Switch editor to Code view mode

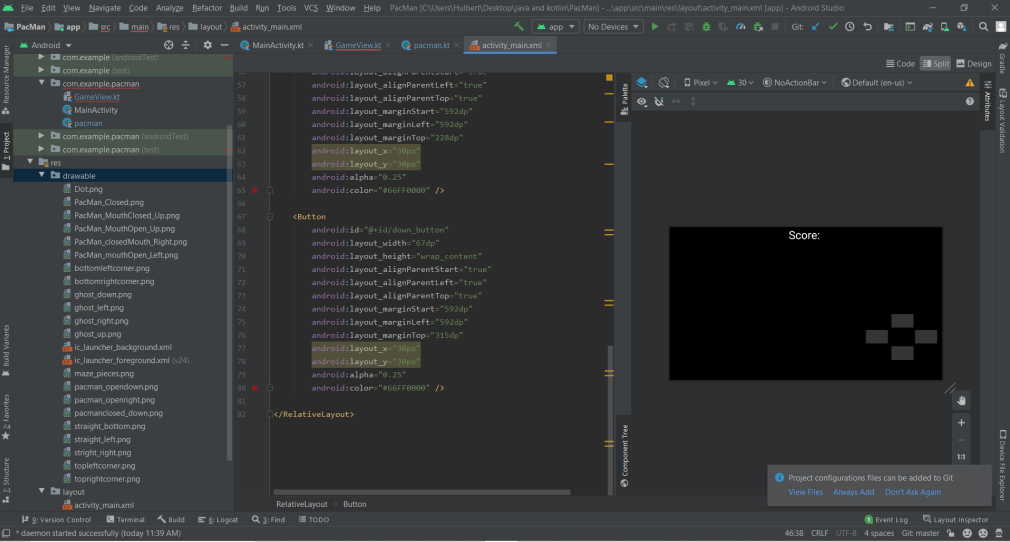click(x=899, y=63)
